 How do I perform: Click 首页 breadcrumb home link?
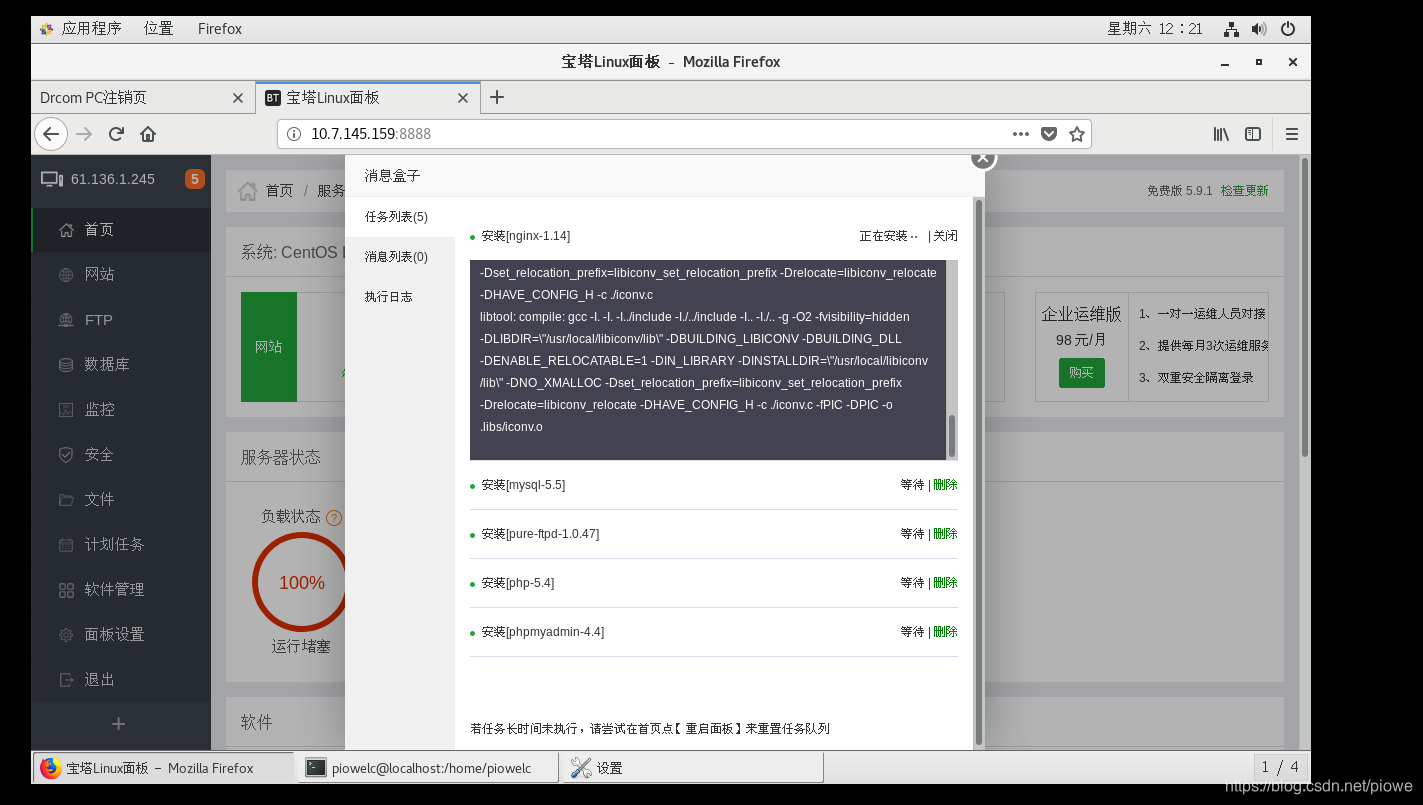(x=279, y=191)
